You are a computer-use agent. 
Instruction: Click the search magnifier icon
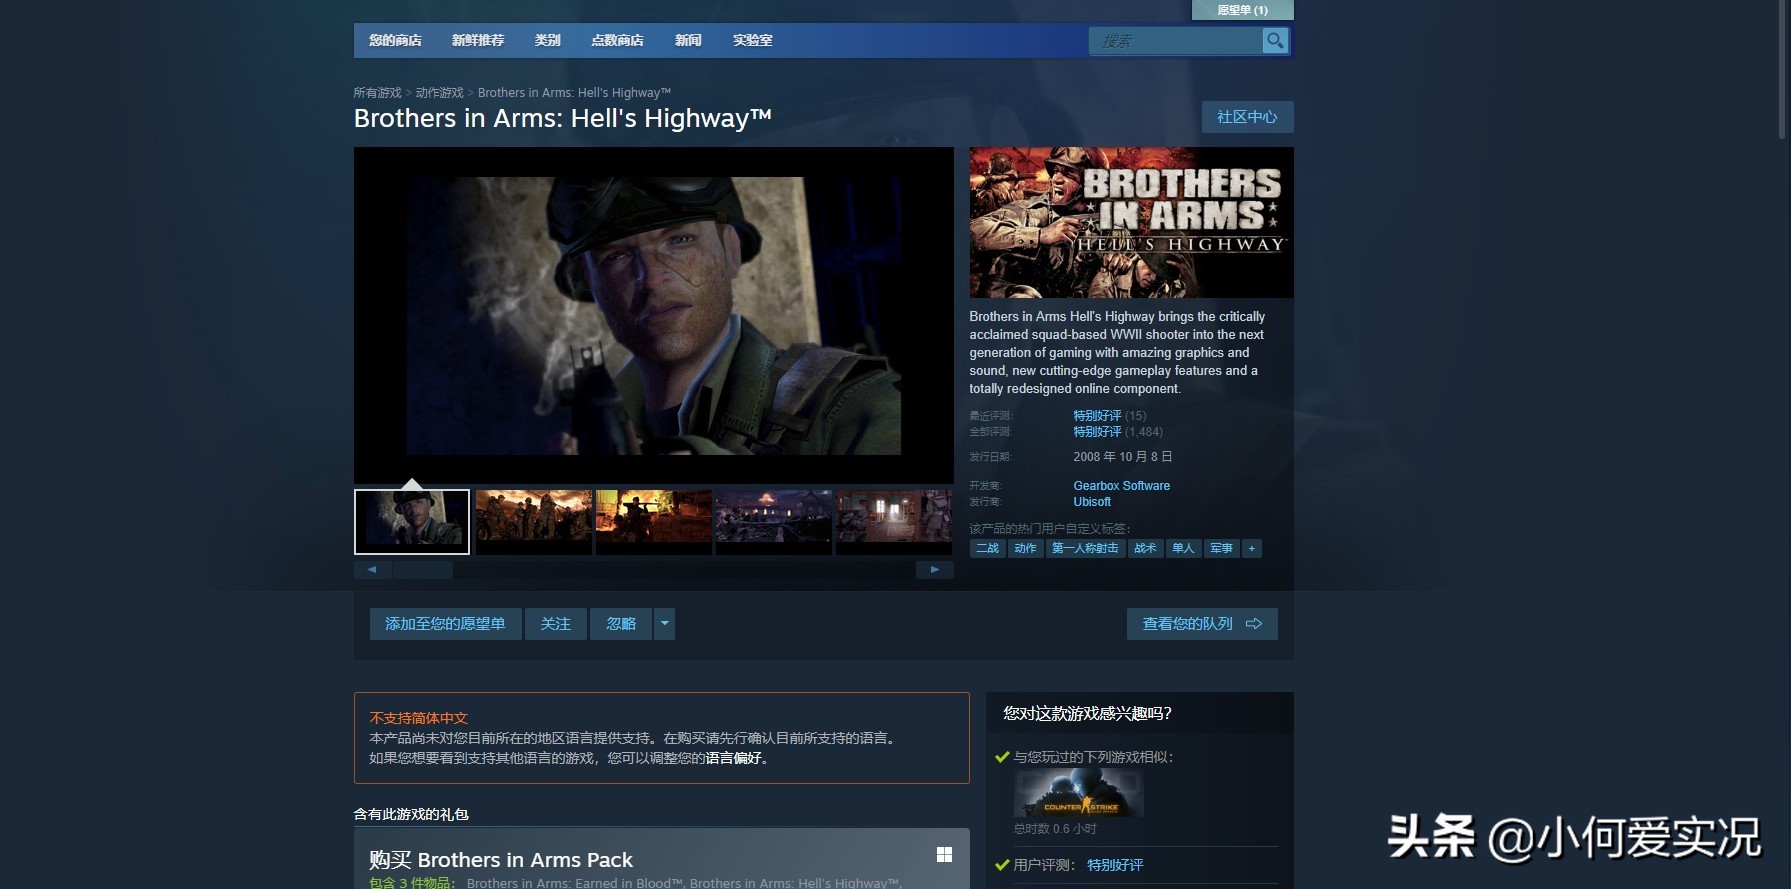[x=1275, y=40]
